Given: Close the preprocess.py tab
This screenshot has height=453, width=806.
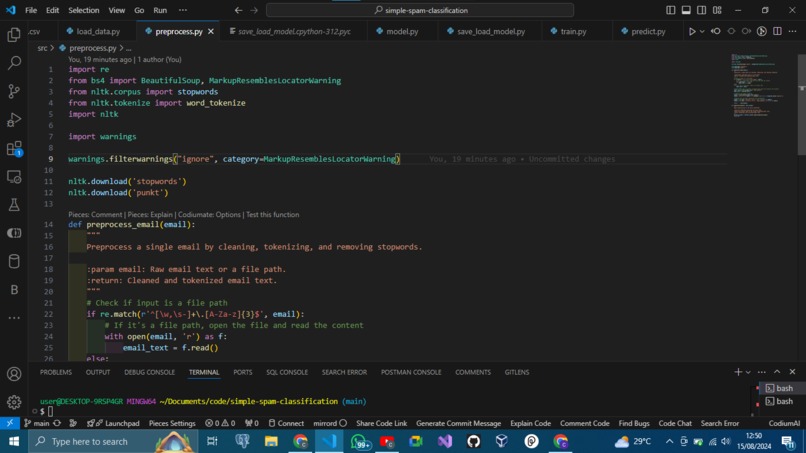Looking at the screenshot, I should click(211, 31).
